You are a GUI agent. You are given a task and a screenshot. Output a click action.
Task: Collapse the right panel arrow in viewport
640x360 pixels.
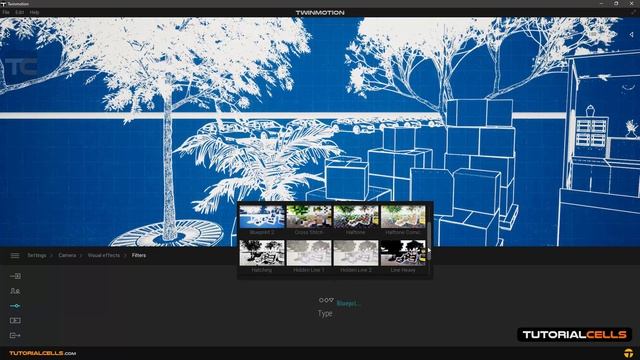coord(631,35)
